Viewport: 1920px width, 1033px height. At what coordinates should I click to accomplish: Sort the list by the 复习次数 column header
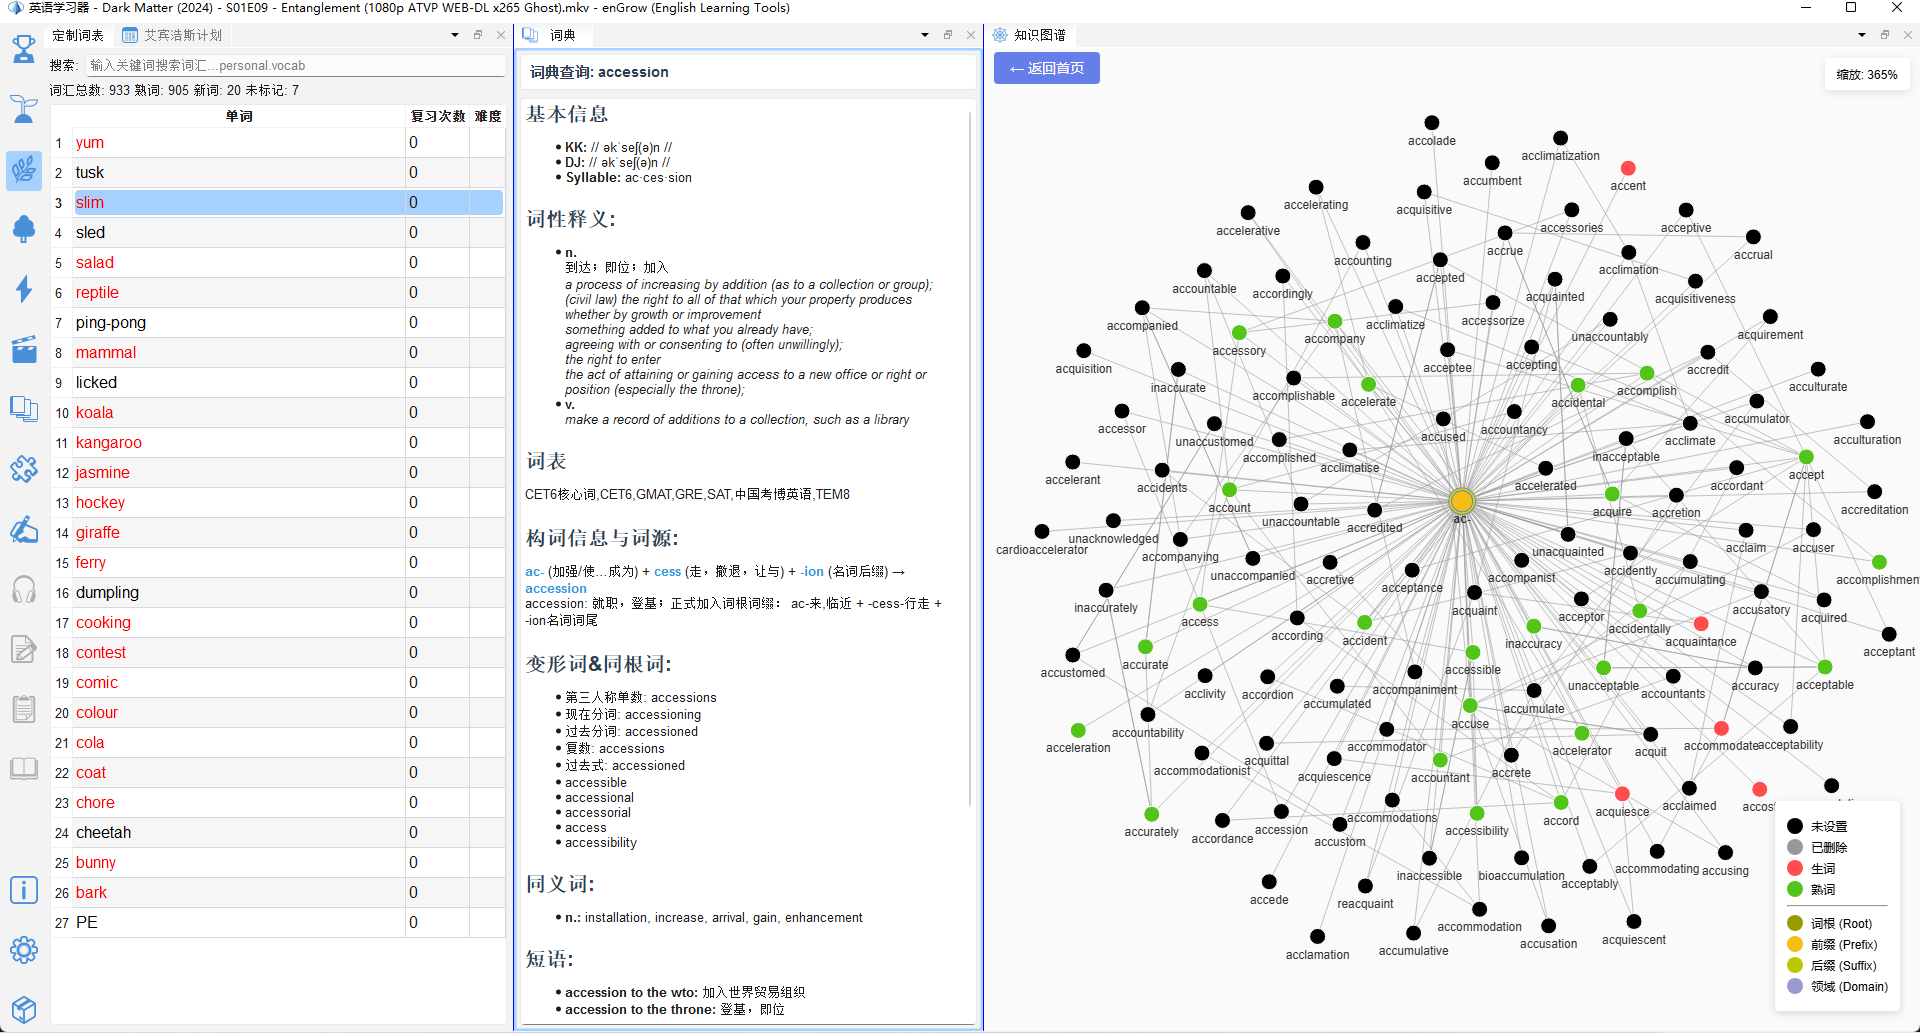[x=438, y=116]
